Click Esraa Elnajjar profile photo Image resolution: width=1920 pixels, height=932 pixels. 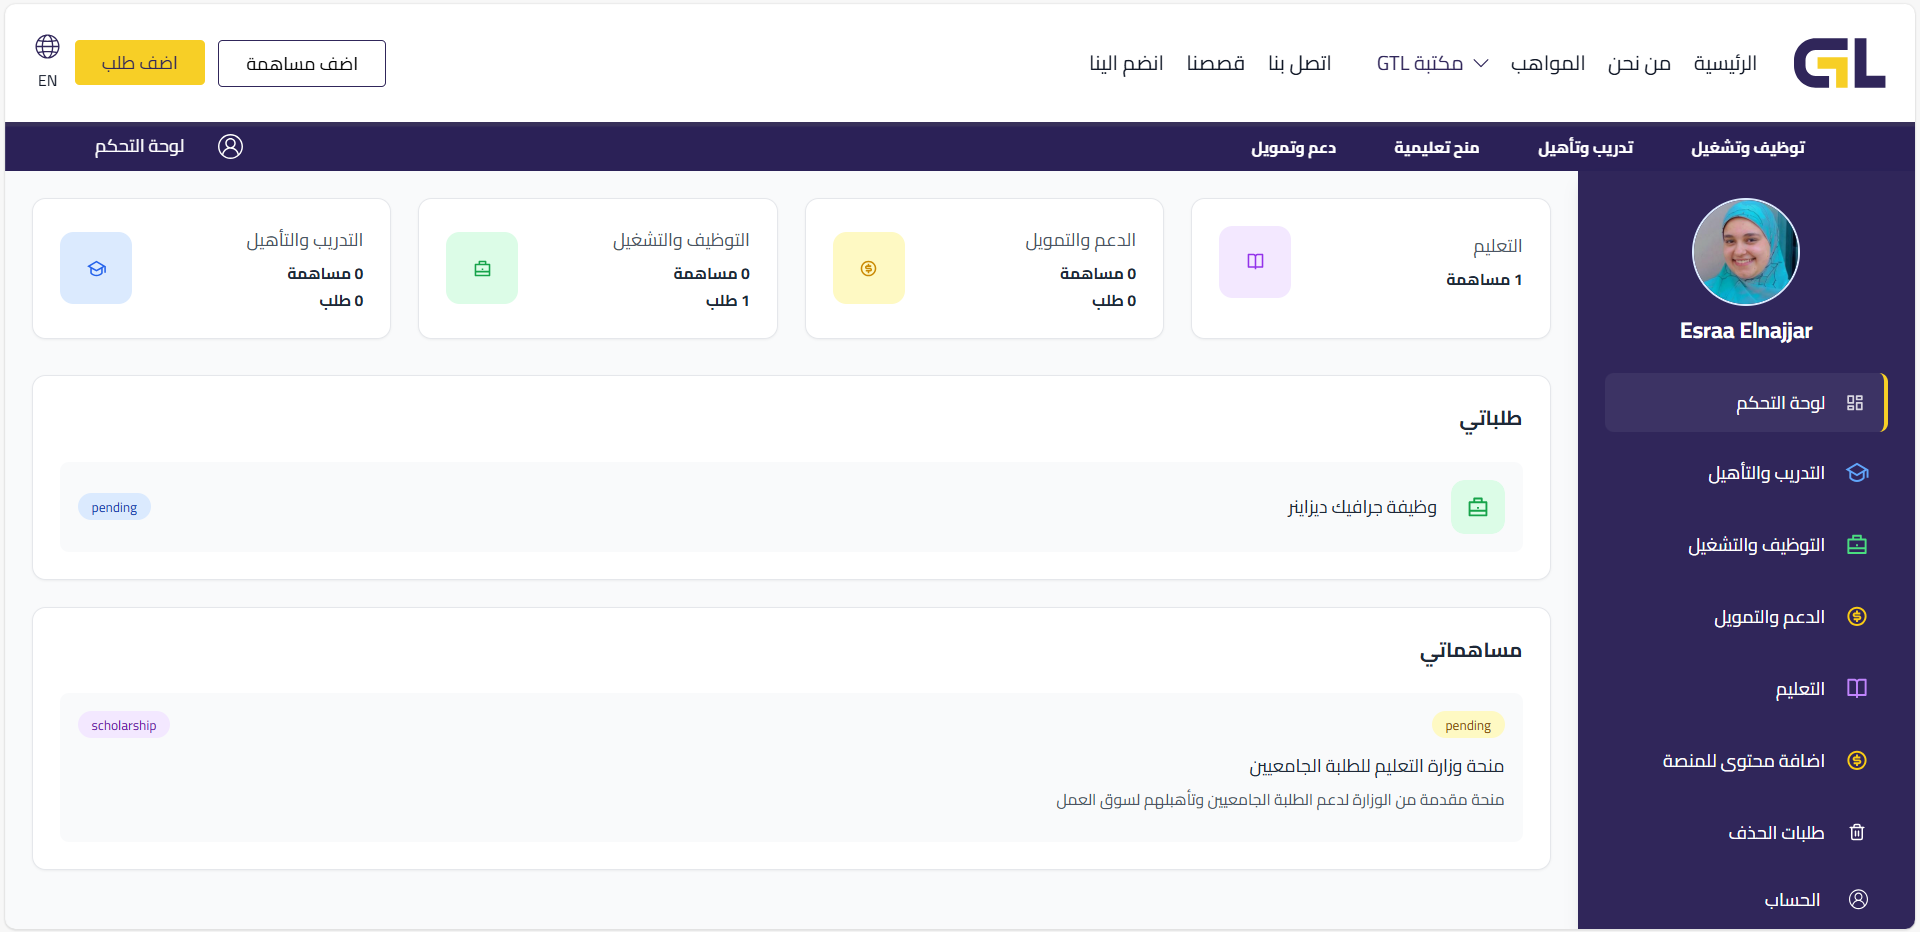coord(1746,252)
